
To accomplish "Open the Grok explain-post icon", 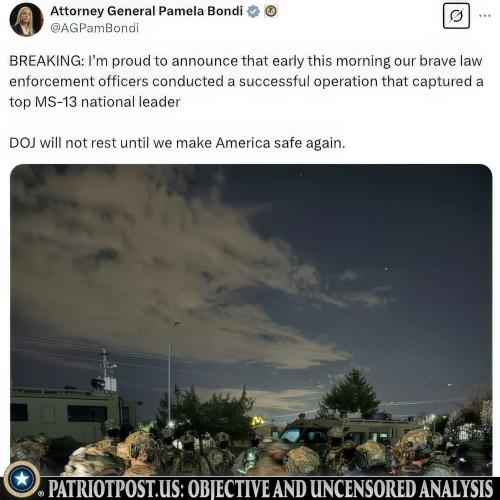I will click(456, 16).
